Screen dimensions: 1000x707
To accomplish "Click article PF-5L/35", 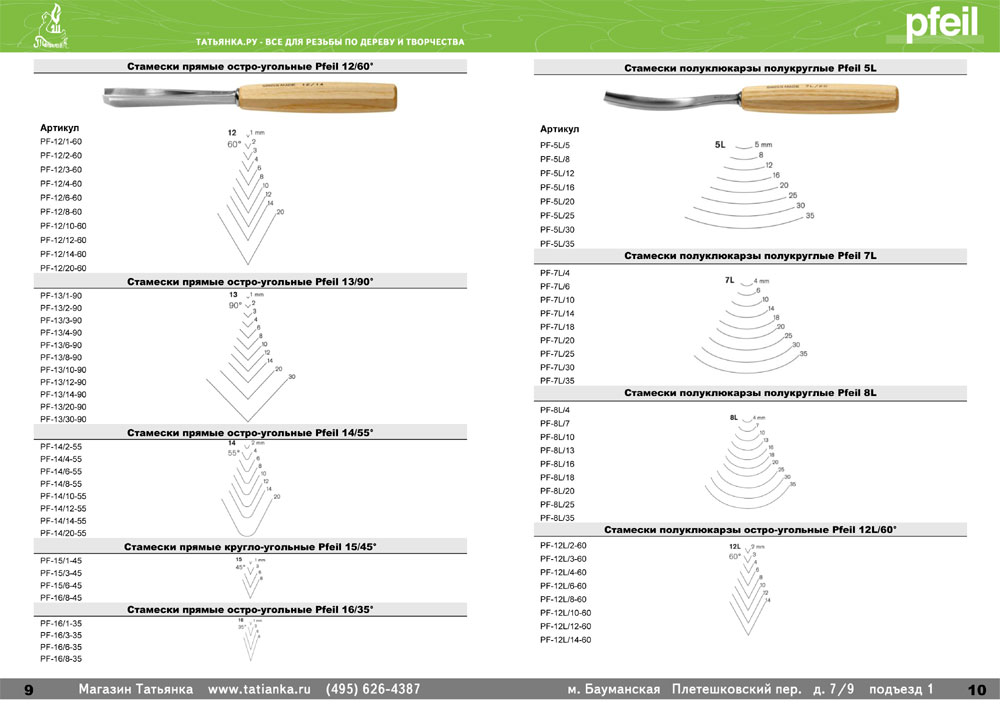I will 557,244.
